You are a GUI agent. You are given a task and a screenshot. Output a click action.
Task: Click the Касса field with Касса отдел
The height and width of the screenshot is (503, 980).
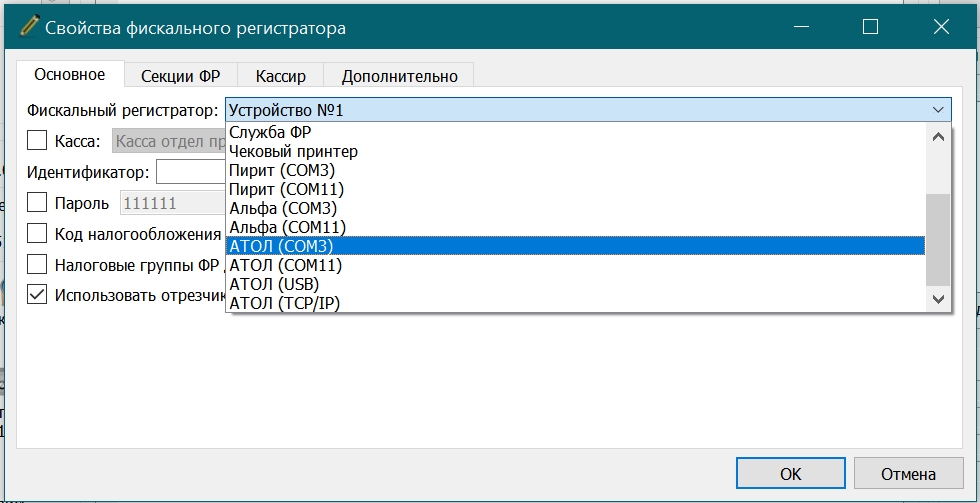(169, 141)
